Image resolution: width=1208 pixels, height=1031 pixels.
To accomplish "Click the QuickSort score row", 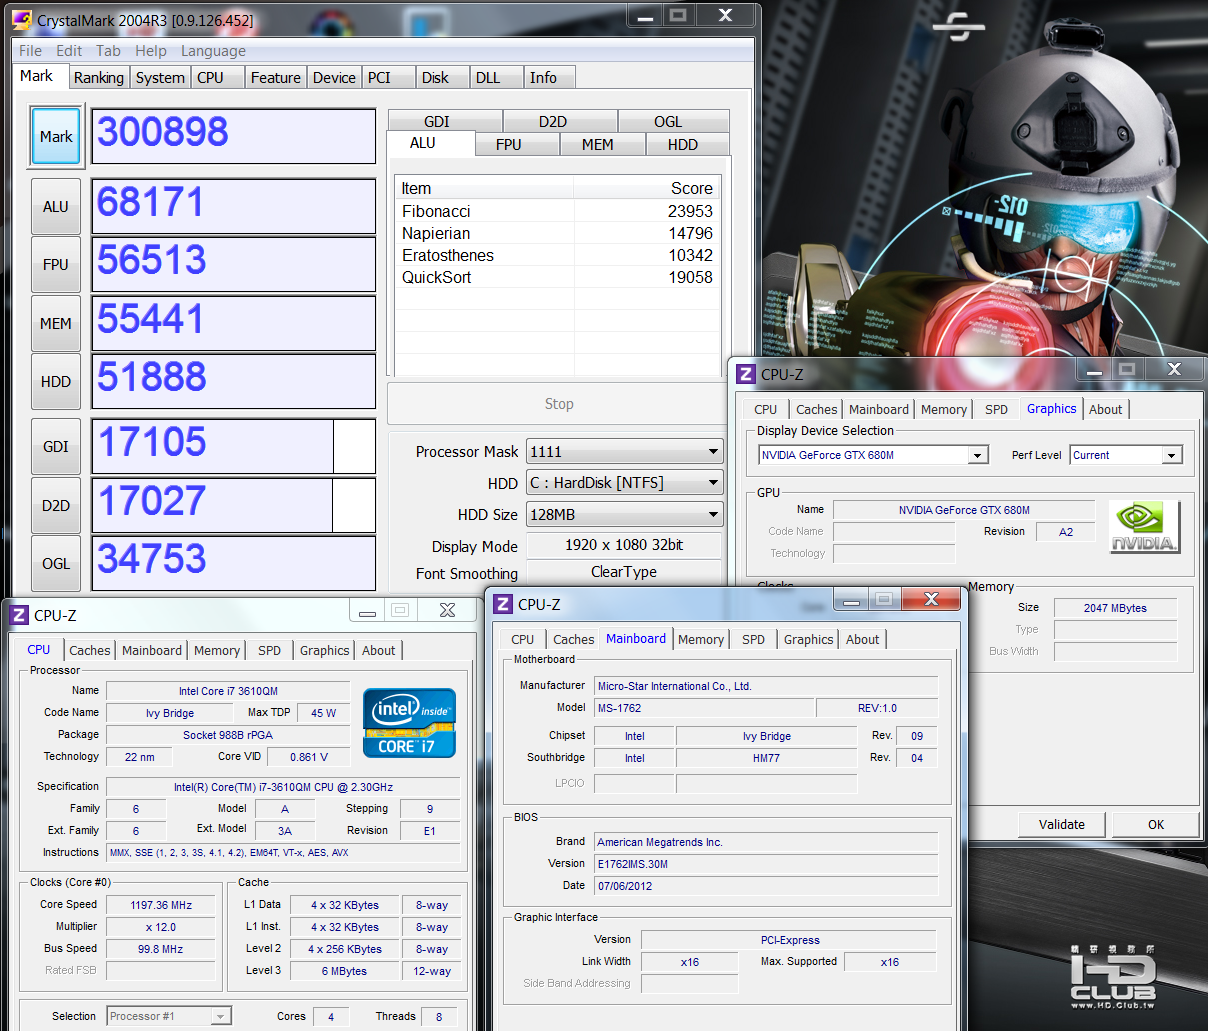I will tap(557, 277).
